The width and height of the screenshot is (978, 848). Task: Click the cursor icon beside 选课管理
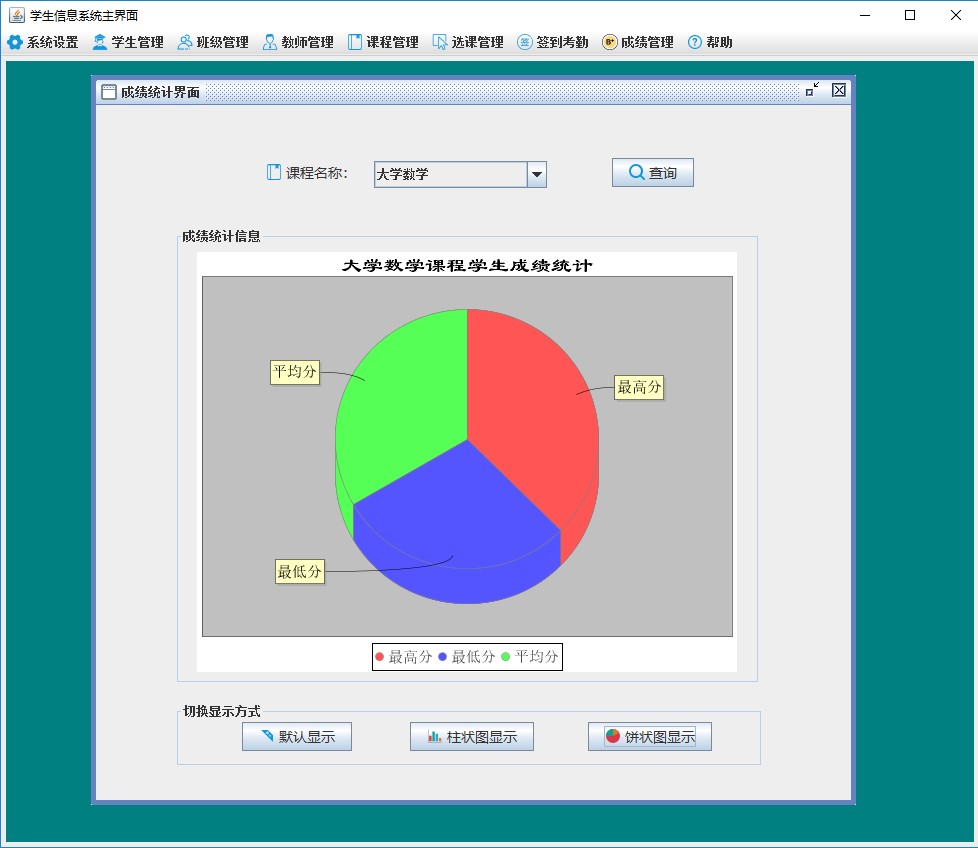pos(440,42)
